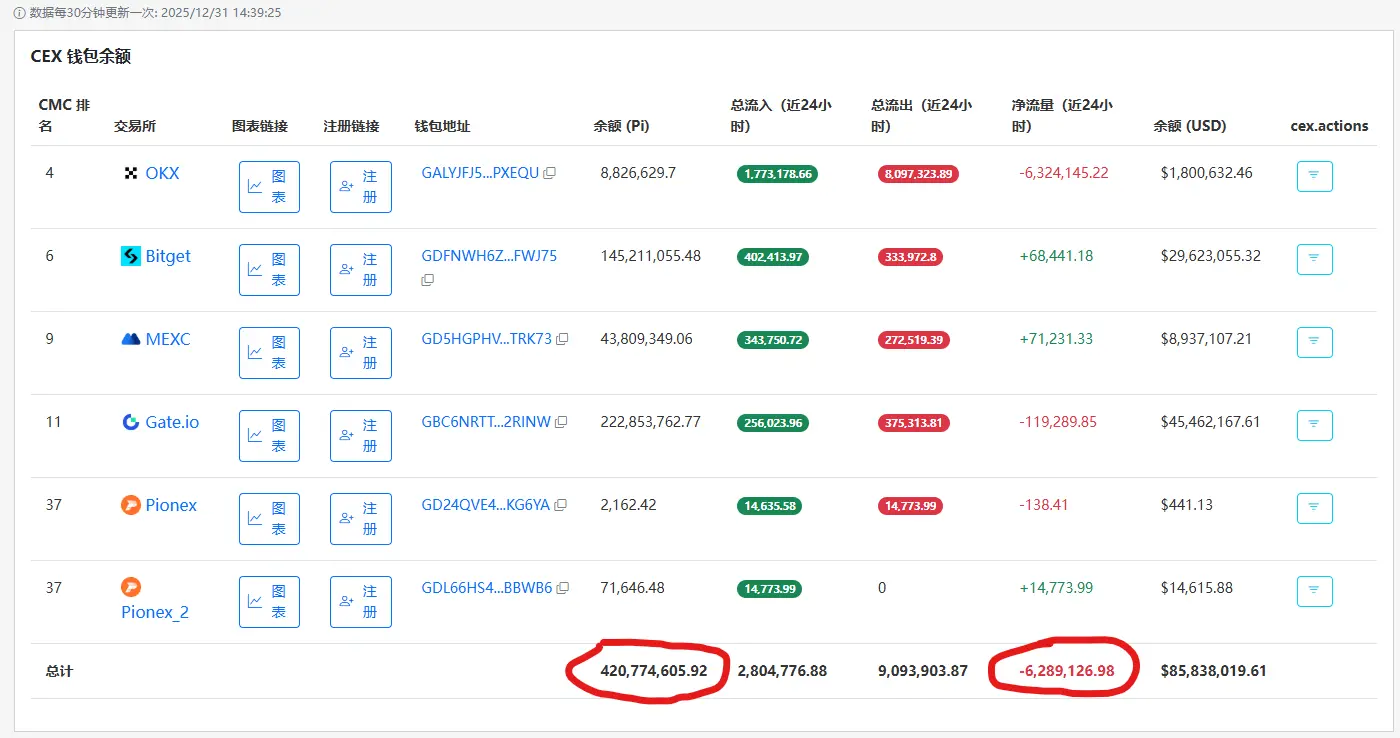This screenshot has width=1400, height=738.
Task: Open the chart in the 2,162.42 balance row
Action: (269, 519)
